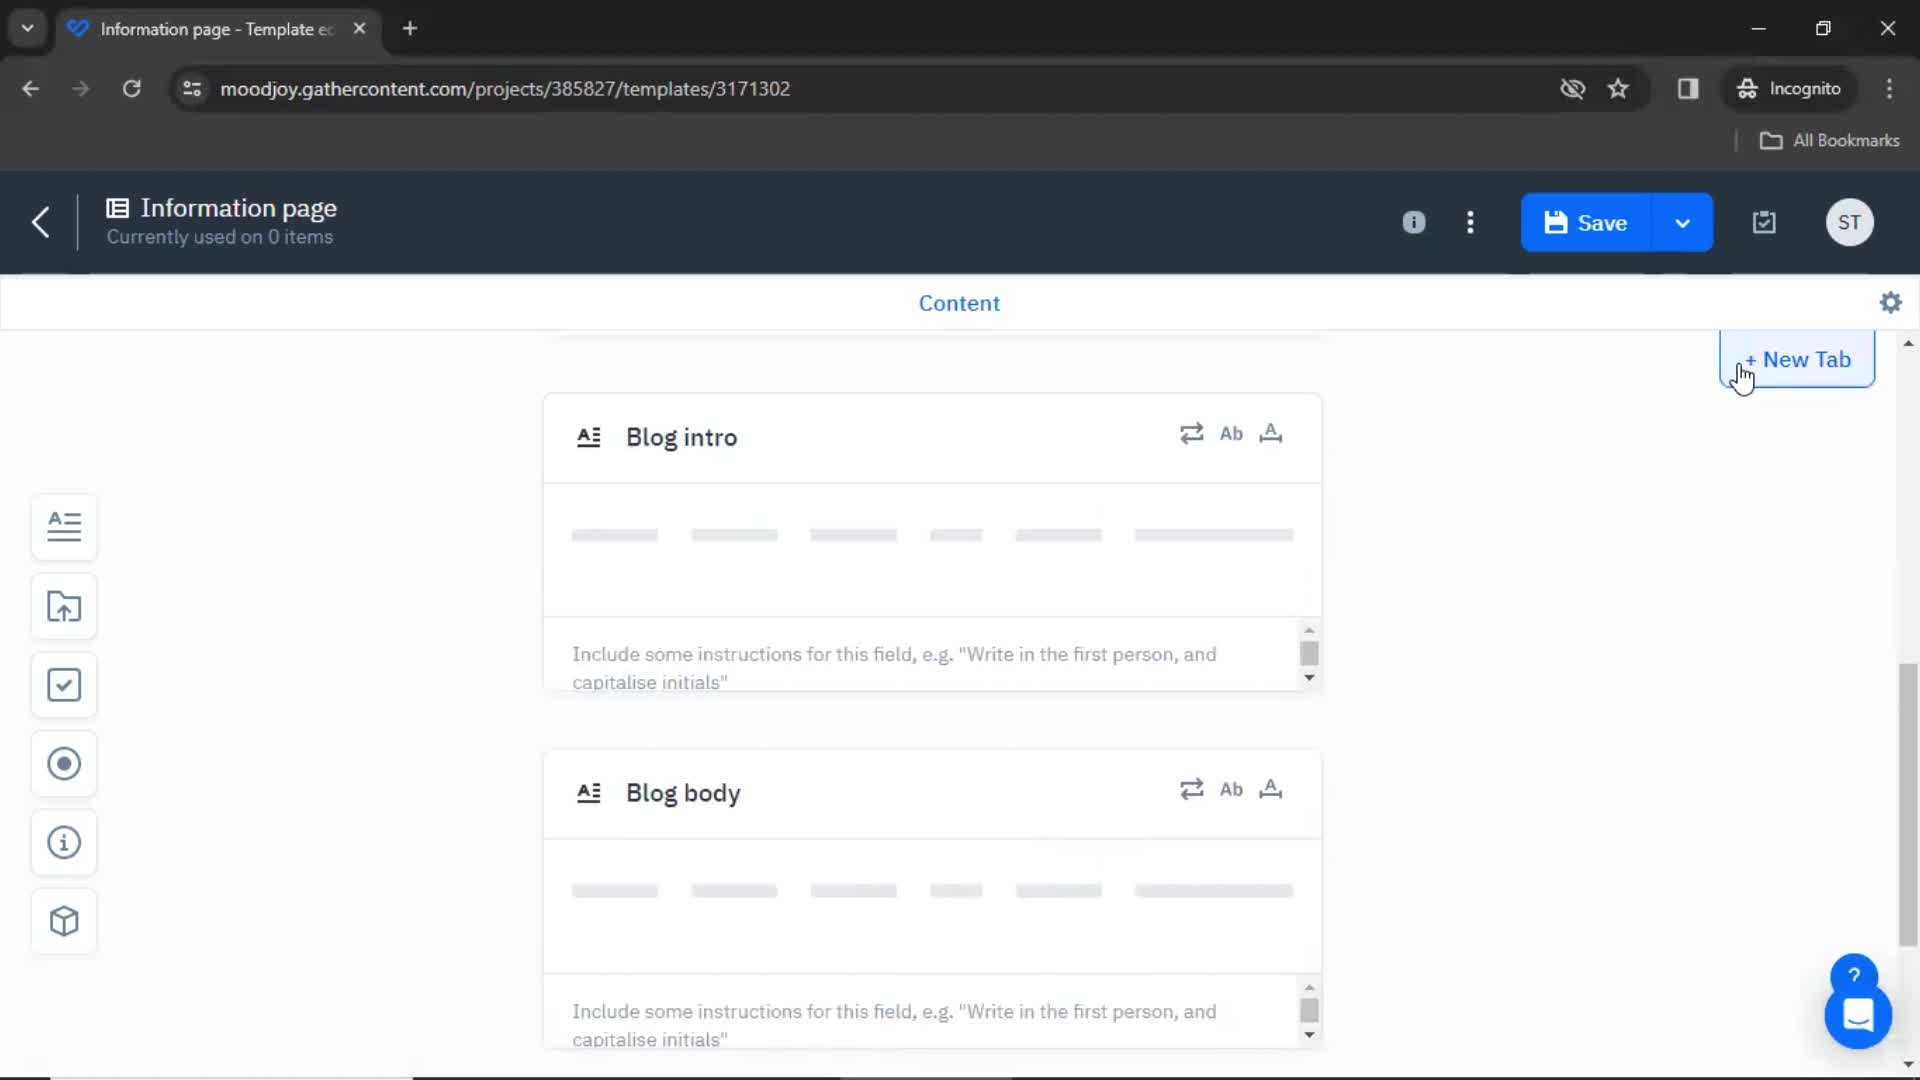The width and height of the screenshot is (1920, 1080).
Task: Click the info icon near template title
Action: 1414,222
